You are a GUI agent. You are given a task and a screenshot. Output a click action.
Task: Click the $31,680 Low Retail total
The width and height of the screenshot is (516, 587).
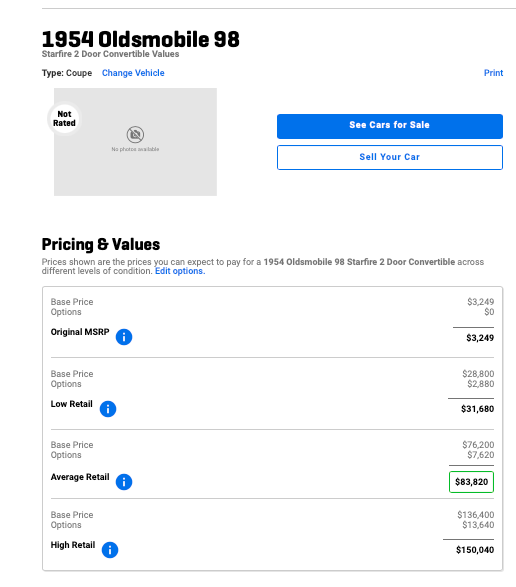tap(477, 409)
